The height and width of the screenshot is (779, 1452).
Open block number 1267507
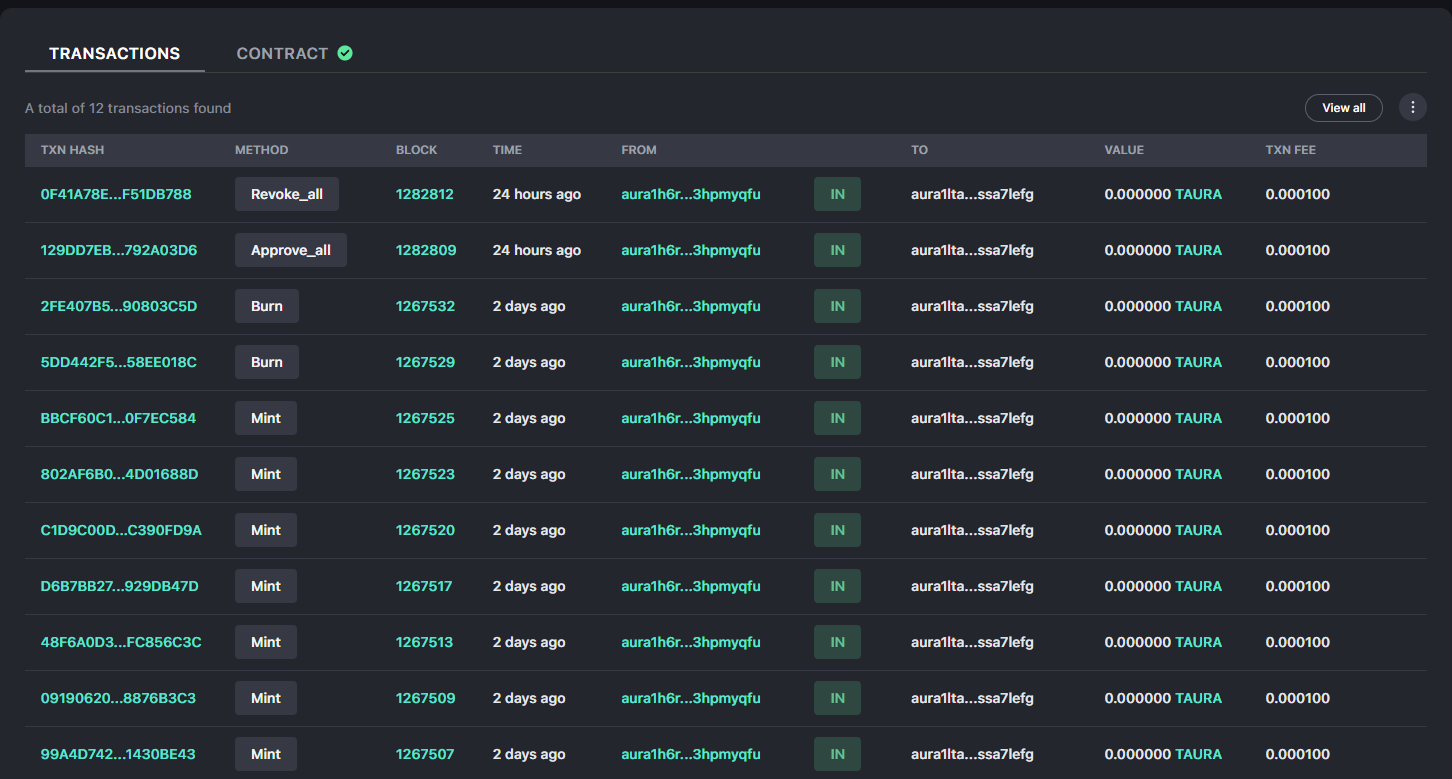pyautogui.click(x=425, y=754)
